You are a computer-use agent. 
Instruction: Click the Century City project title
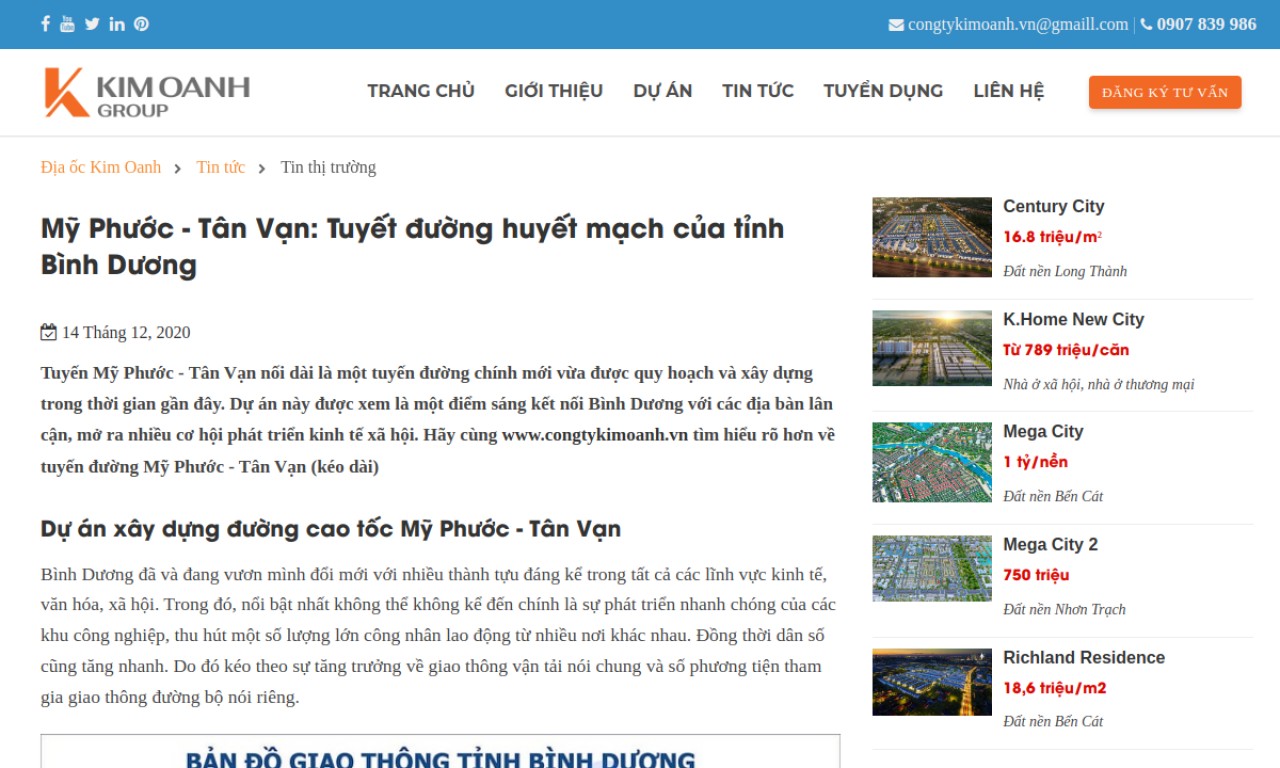click(1054, 206)
